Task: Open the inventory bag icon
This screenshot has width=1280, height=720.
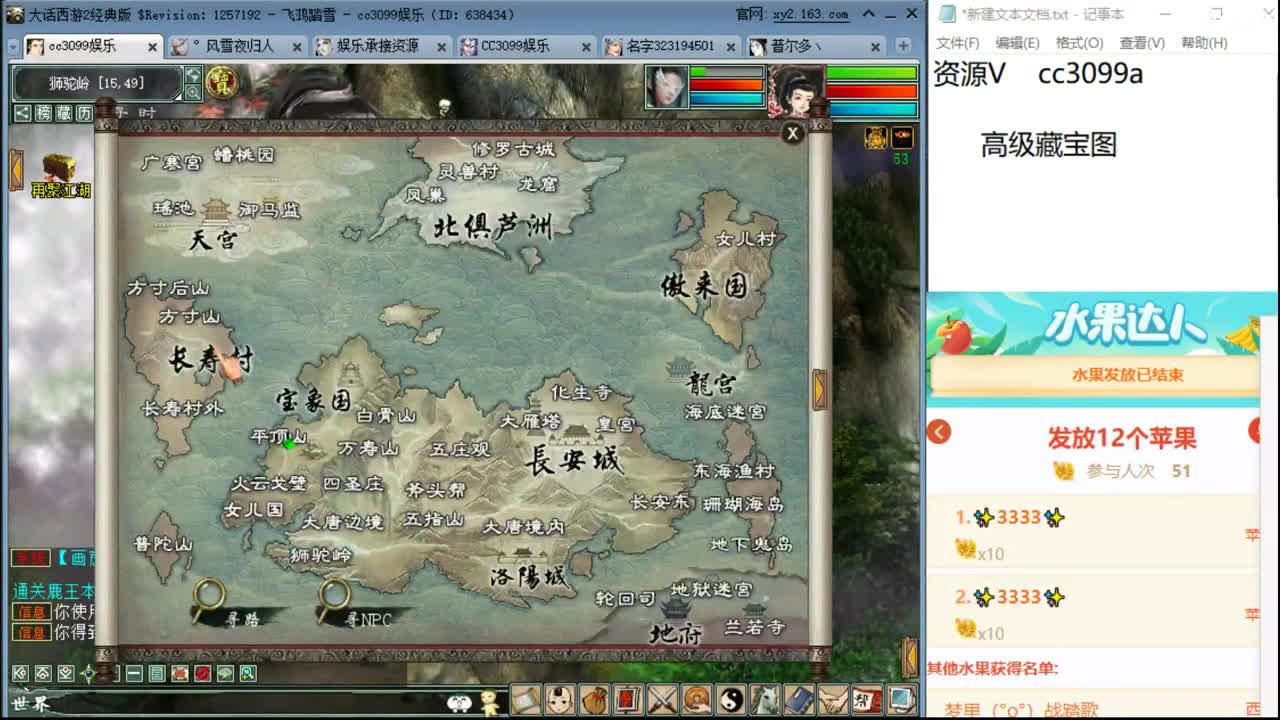Action: 594,700
